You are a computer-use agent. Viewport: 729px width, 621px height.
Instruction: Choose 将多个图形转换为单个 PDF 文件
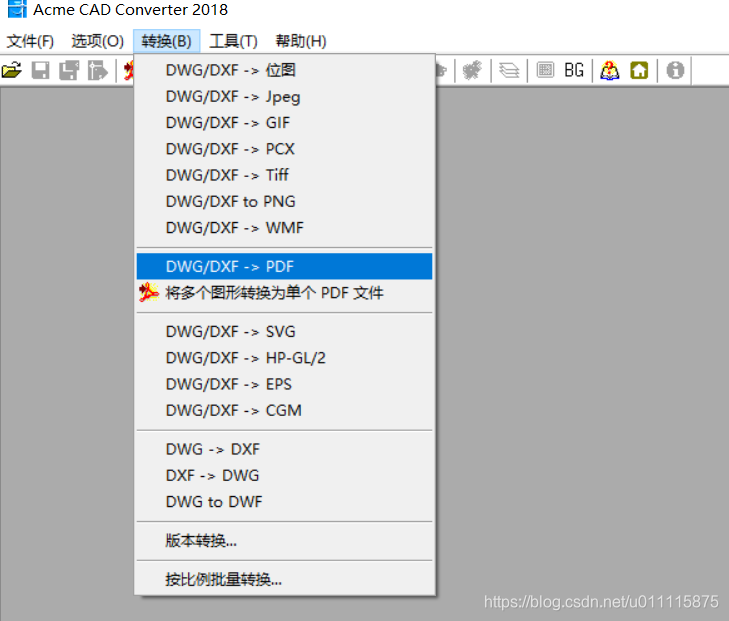pos(284,293)
